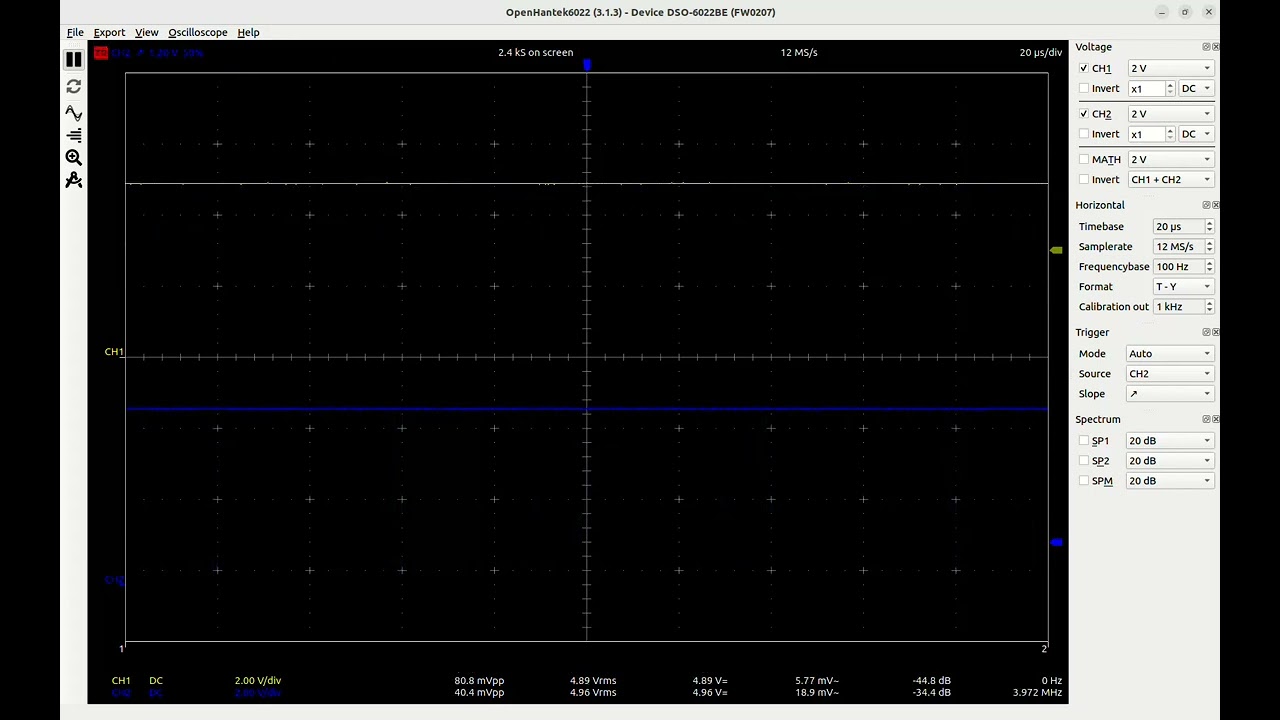Click the blue trigger level marker on right edge
1280x720 pixels.
pos(1056,542)
